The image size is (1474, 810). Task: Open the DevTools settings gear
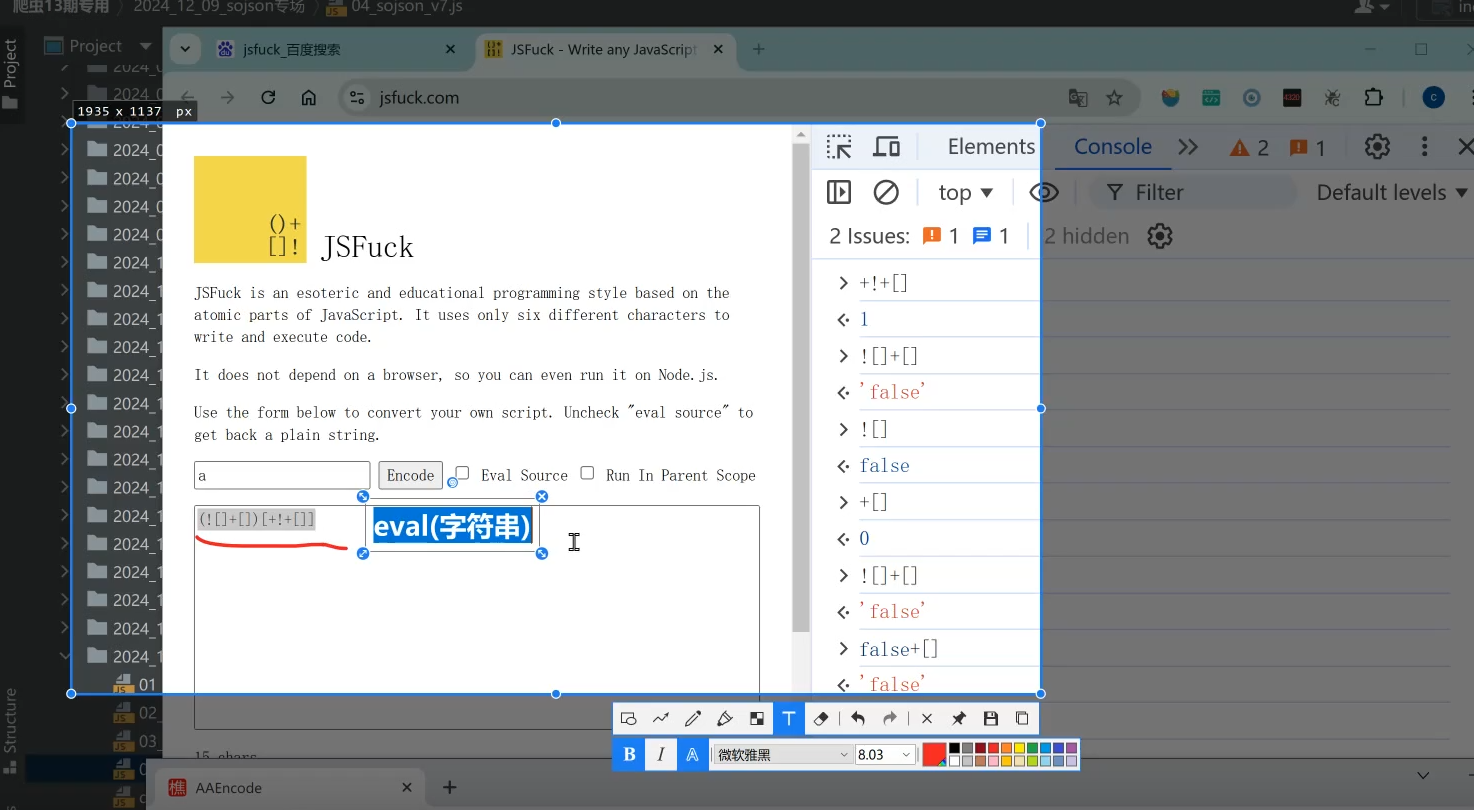tap(1377, 147)
